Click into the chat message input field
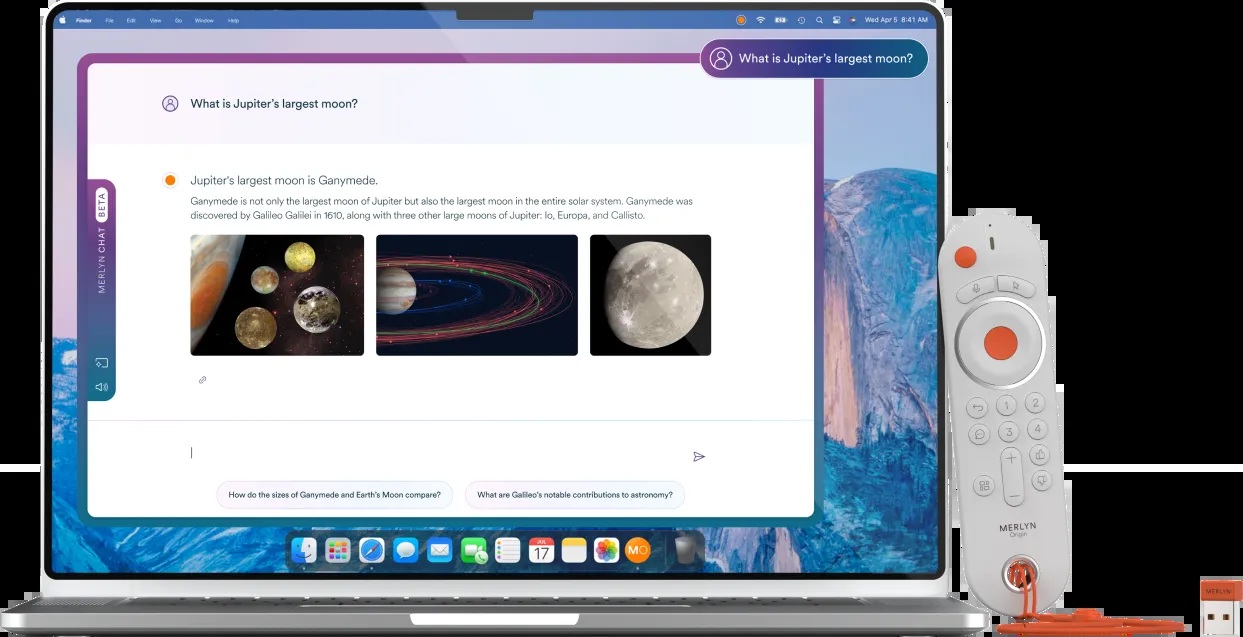The width and height of the screenshot is (1243, 637). pyautogui.click(x=436, y=453)
